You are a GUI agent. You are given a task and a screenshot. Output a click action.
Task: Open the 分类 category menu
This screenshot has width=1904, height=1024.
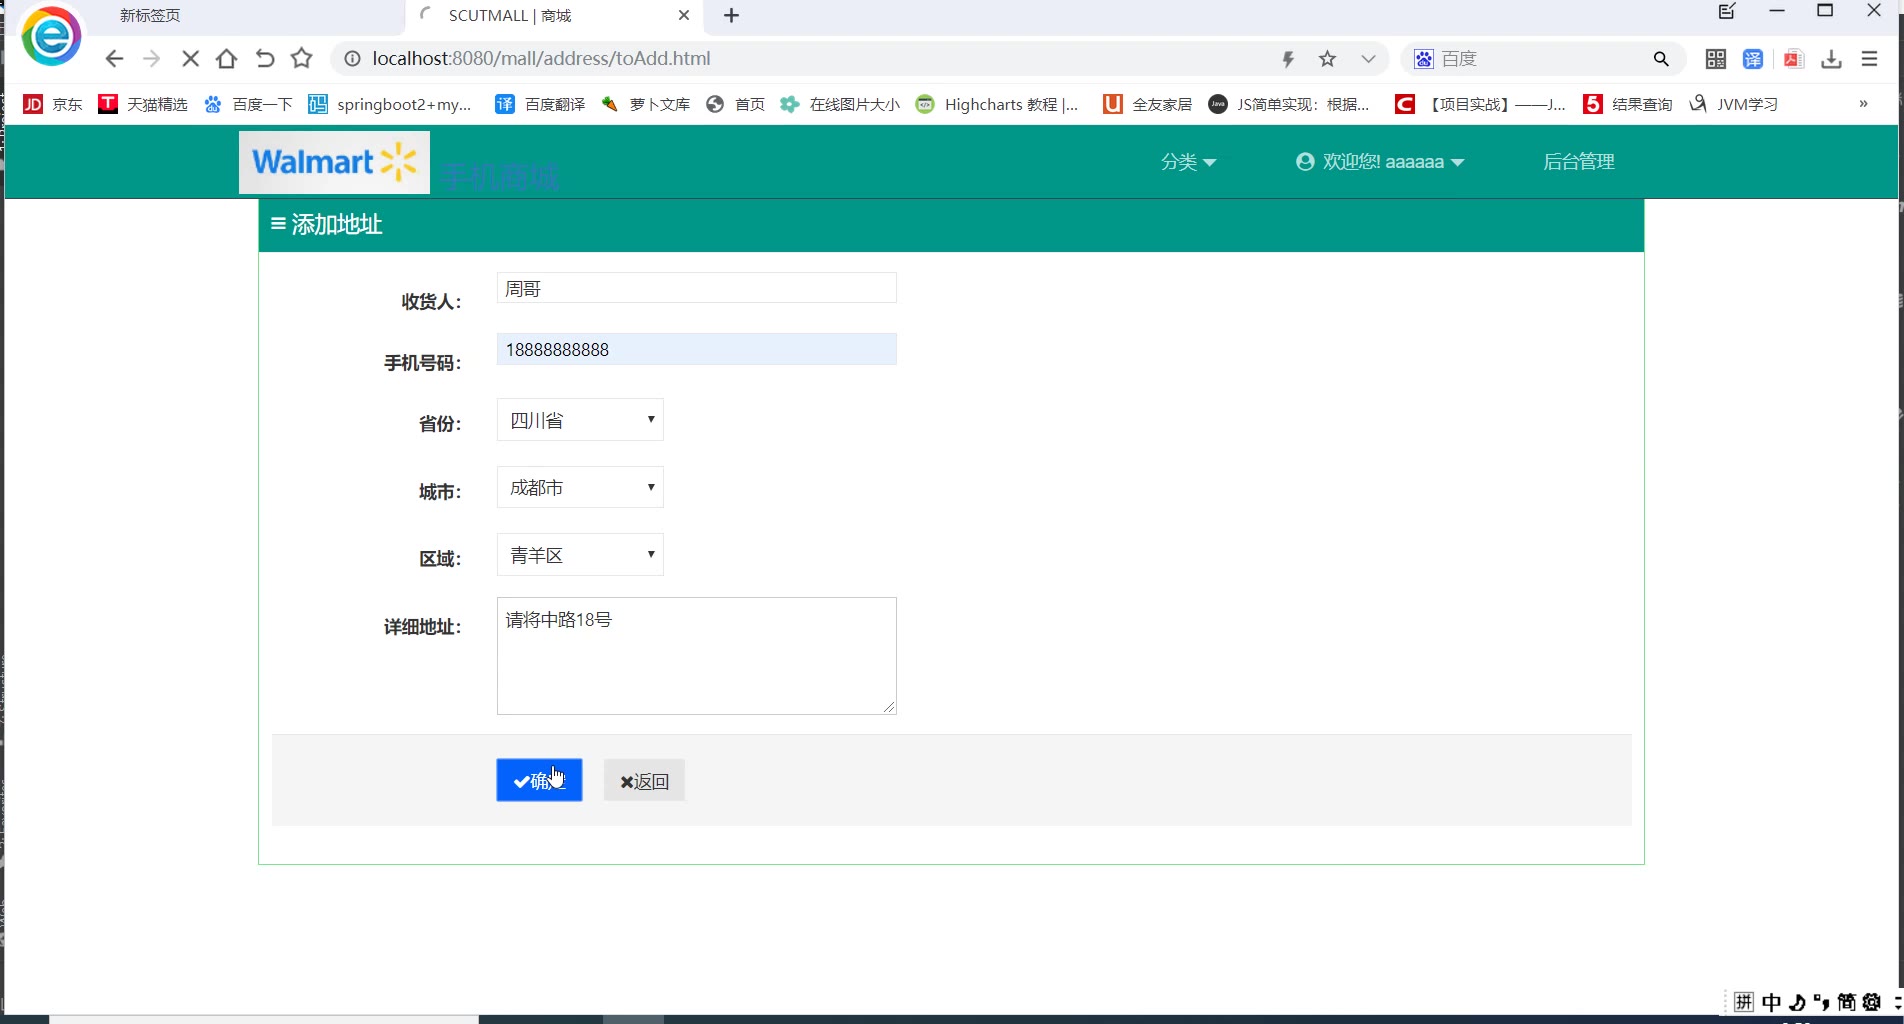[x=1188, y=162]
